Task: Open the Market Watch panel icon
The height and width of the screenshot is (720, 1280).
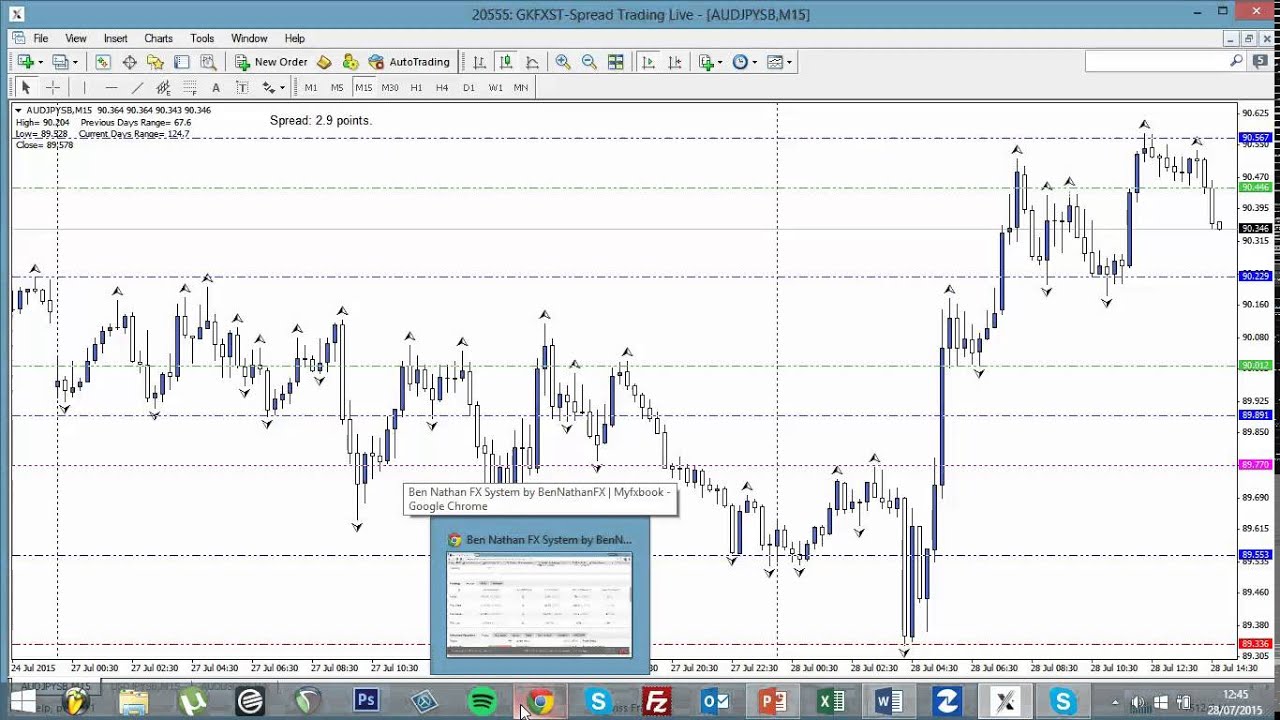Action: tap(103, 62)
